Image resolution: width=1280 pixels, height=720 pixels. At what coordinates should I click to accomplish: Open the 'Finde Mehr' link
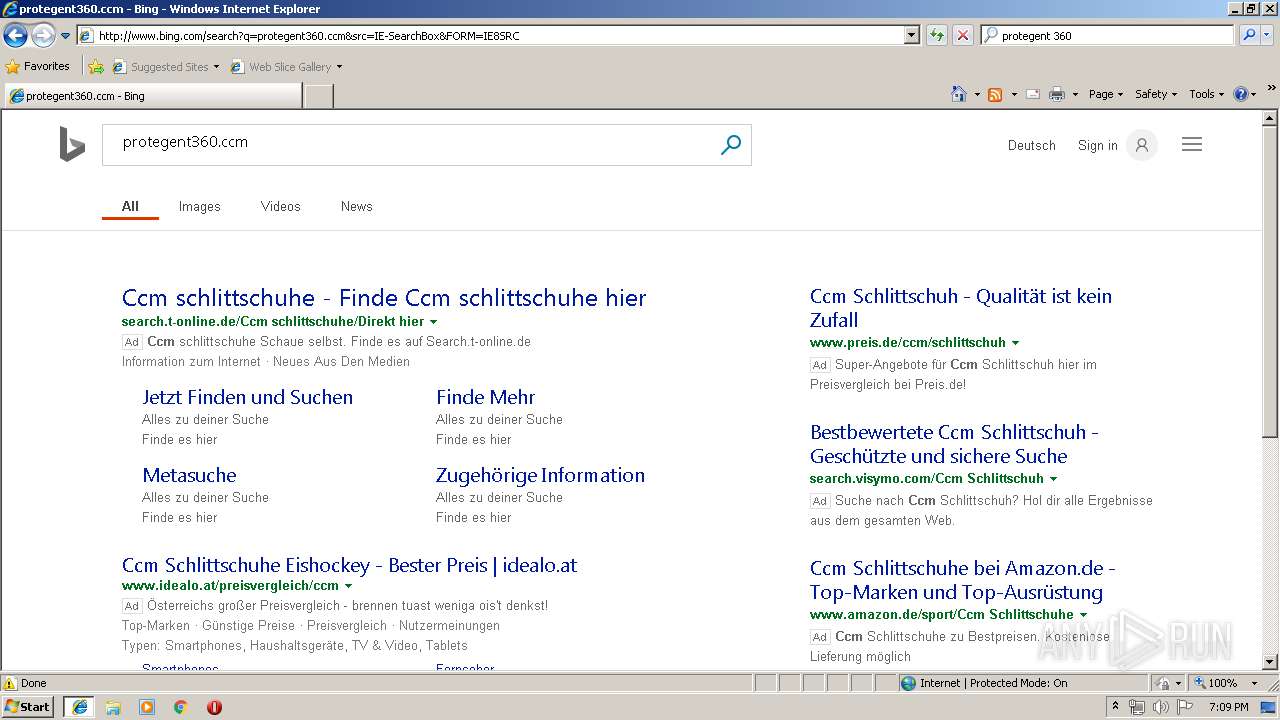point(485,397)
